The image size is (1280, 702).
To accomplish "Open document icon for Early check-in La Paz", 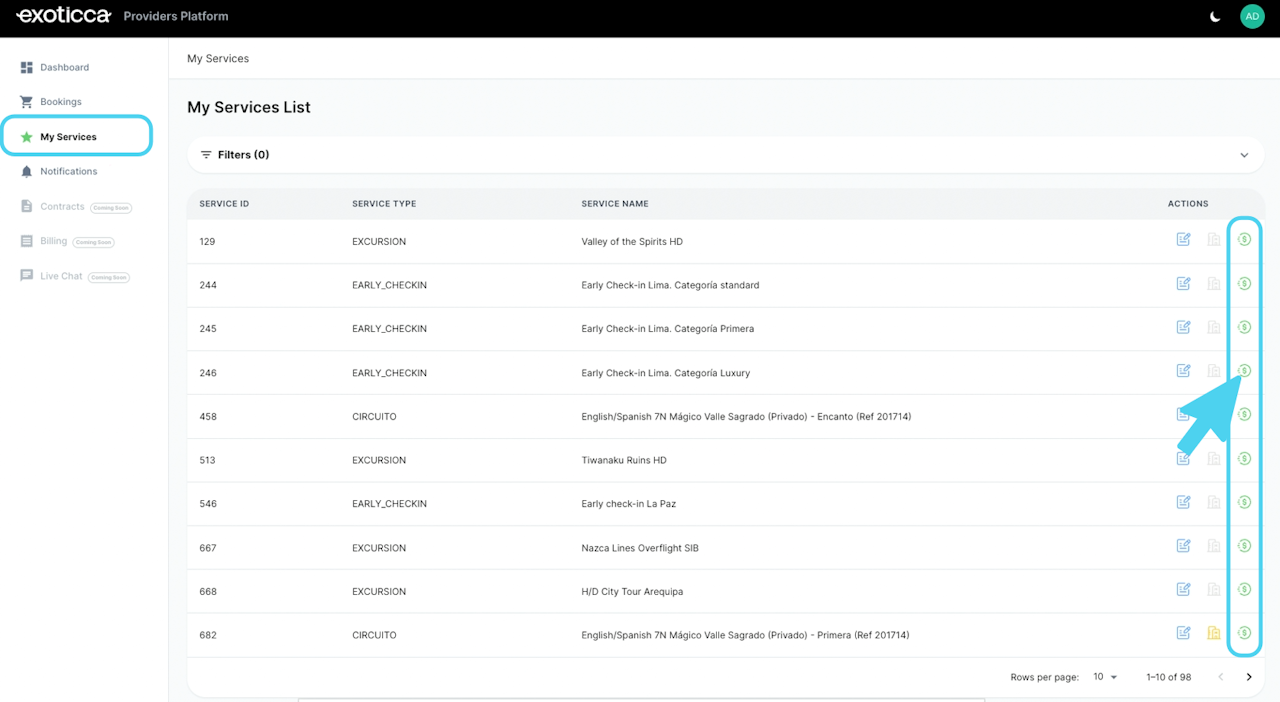I will [1213, 502].
